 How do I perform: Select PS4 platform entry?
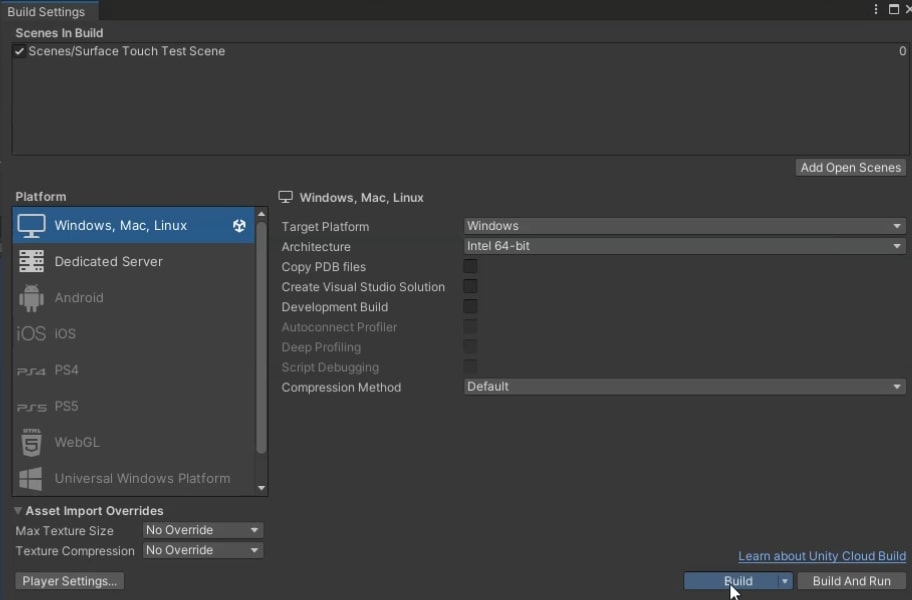[x=133, y=370]
